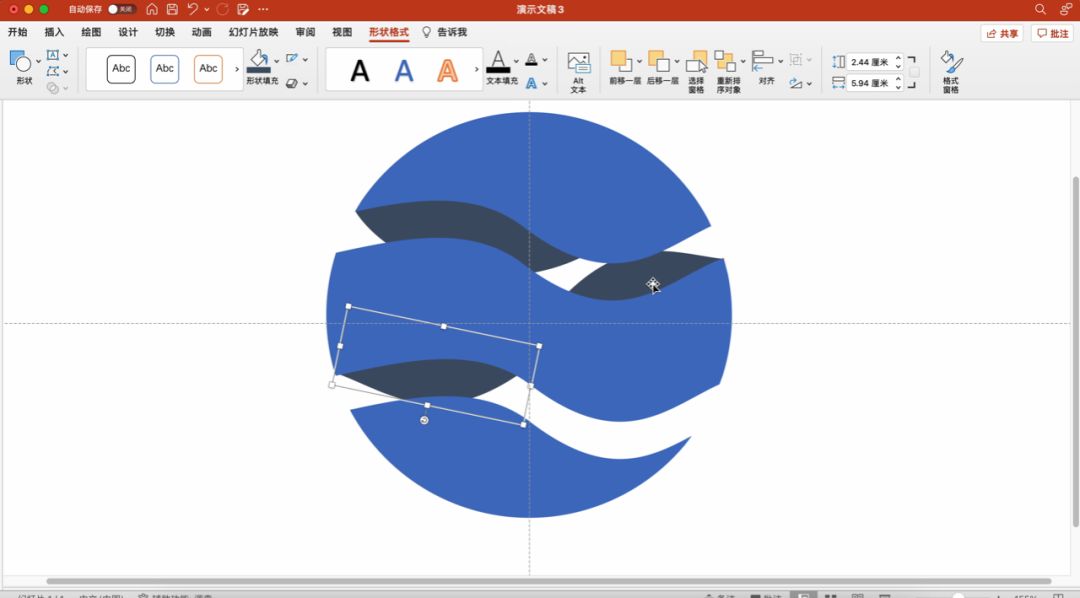The height and width of the screenshot is (598, 1080).
Task: Select the orange outlined A WordArt style
Action: [448, 70]
